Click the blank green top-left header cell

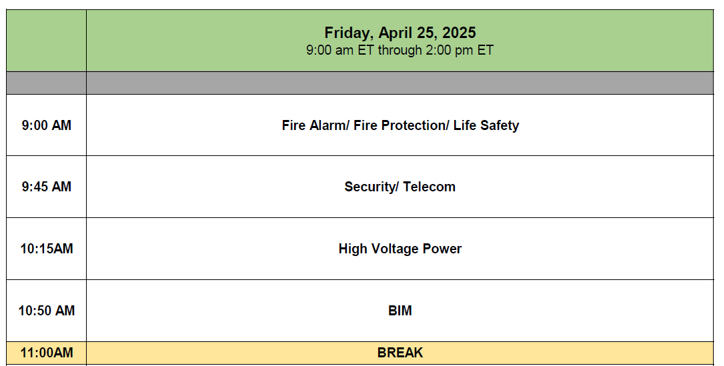click(x=46, y=41)
